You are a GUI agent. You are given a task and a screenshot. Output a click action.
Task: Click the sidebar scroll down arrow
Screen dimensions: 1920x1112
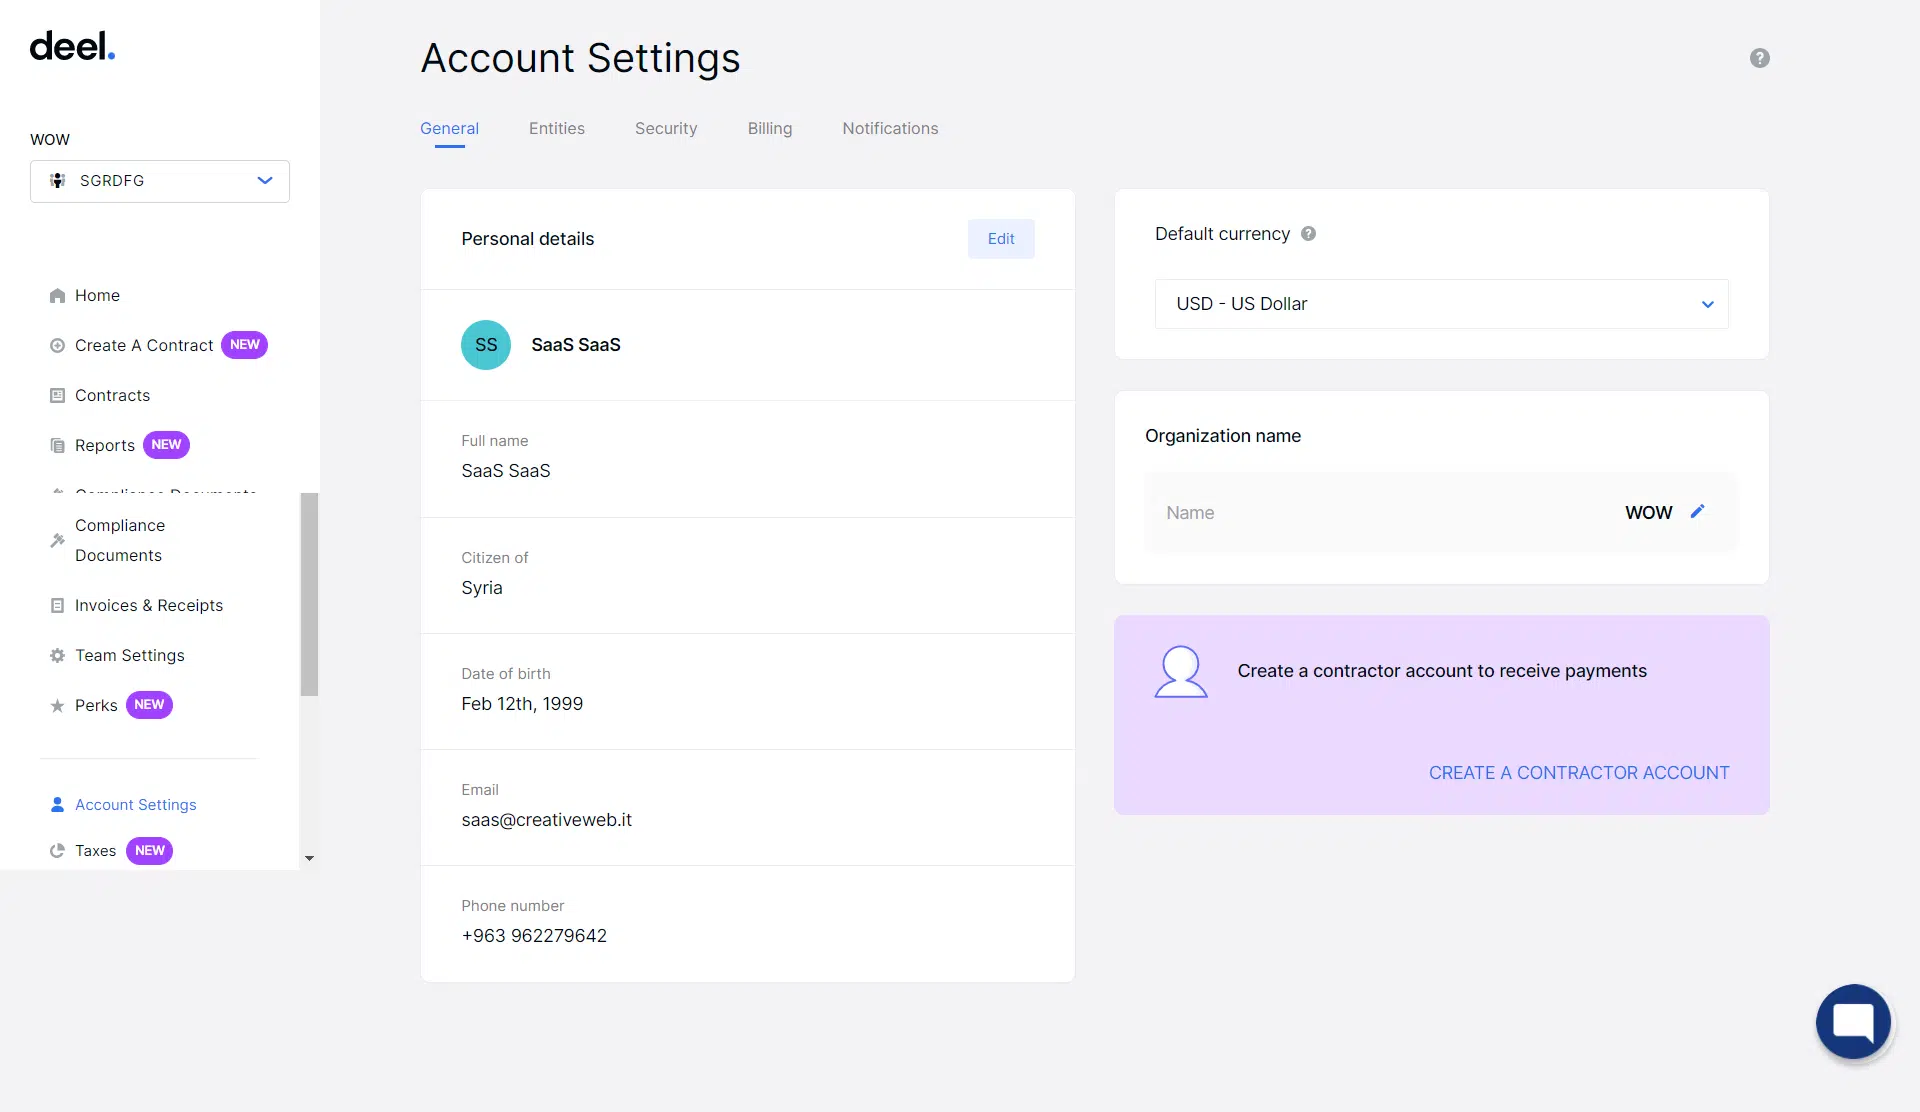(x=309, y=858)
